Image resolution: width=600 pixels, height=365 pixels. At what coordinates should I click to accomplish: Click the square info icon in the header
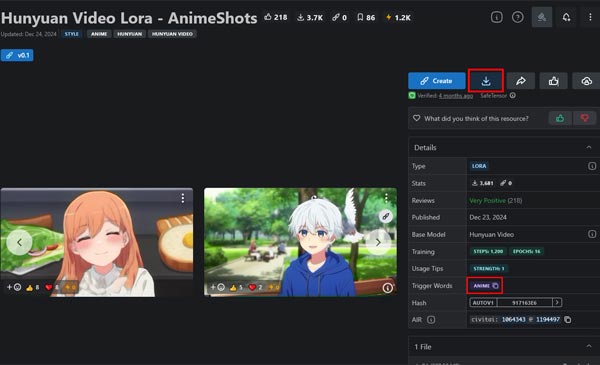(x=496, y=17)
